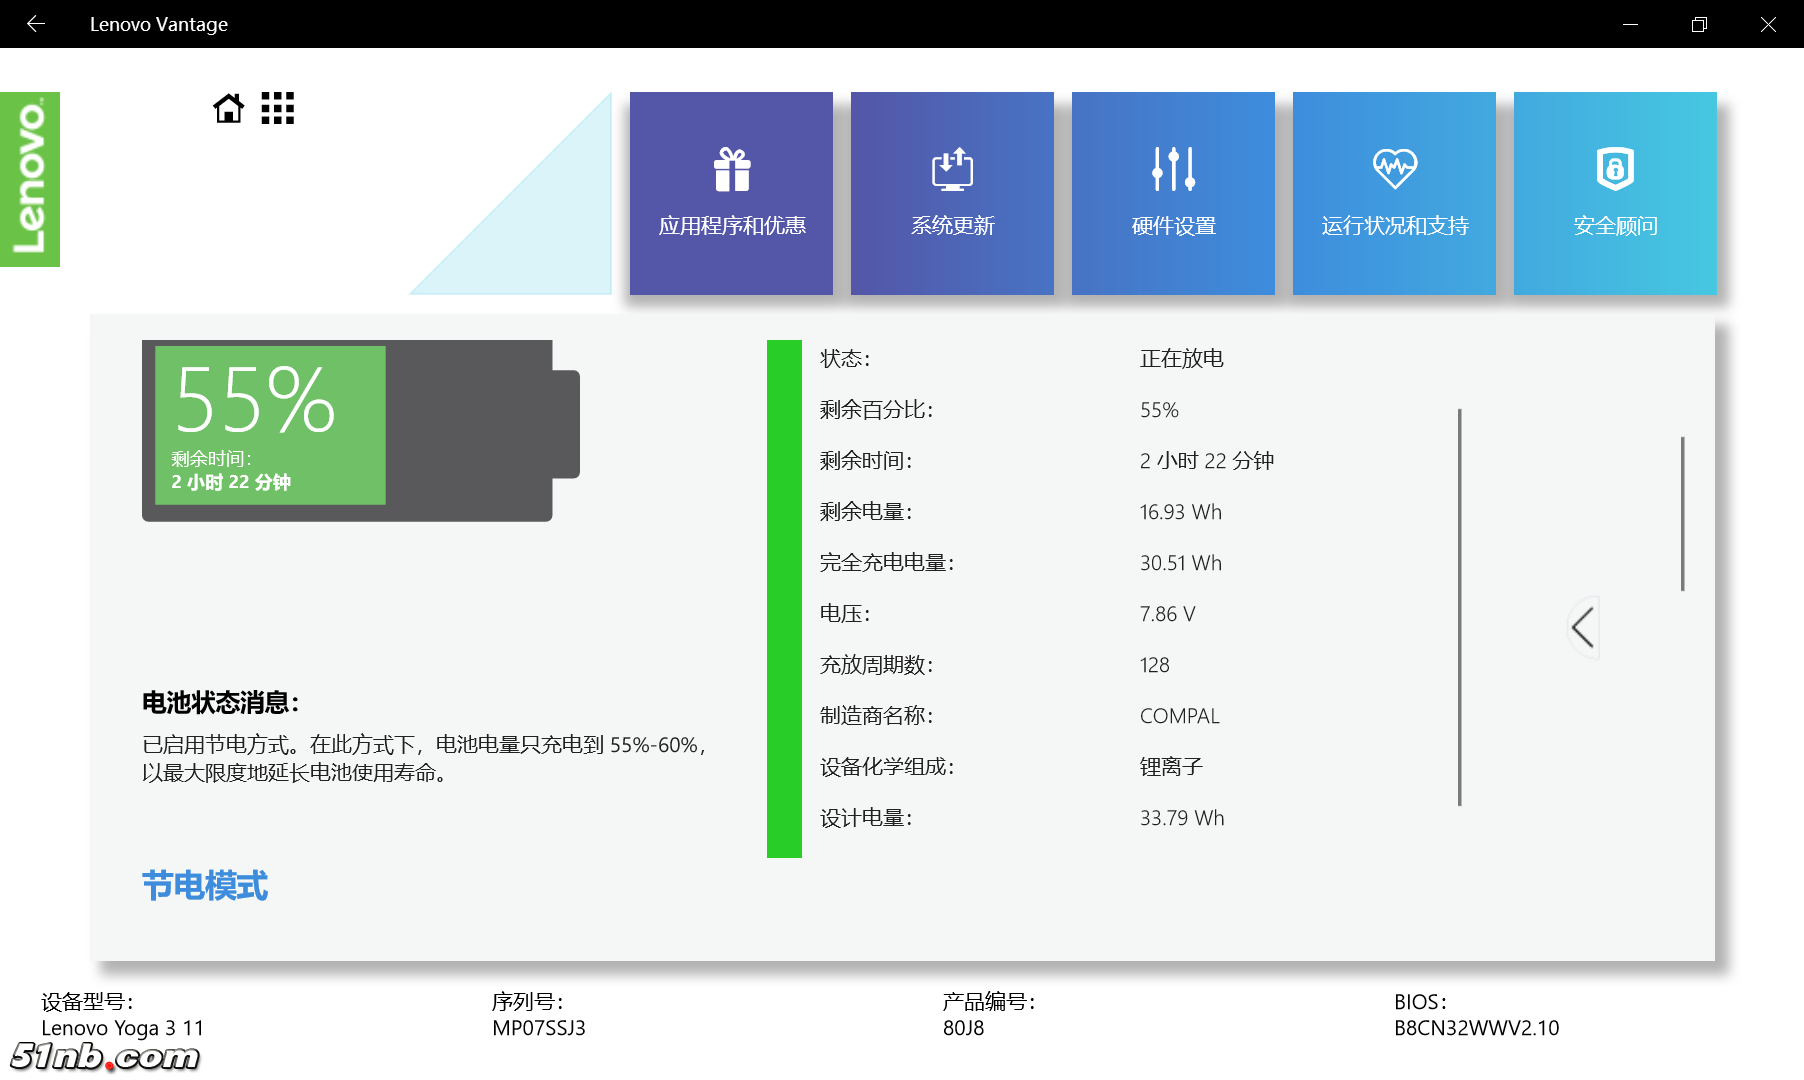
Task: Open the 安全顾问 shield icon
Action: pos(1615,169)
